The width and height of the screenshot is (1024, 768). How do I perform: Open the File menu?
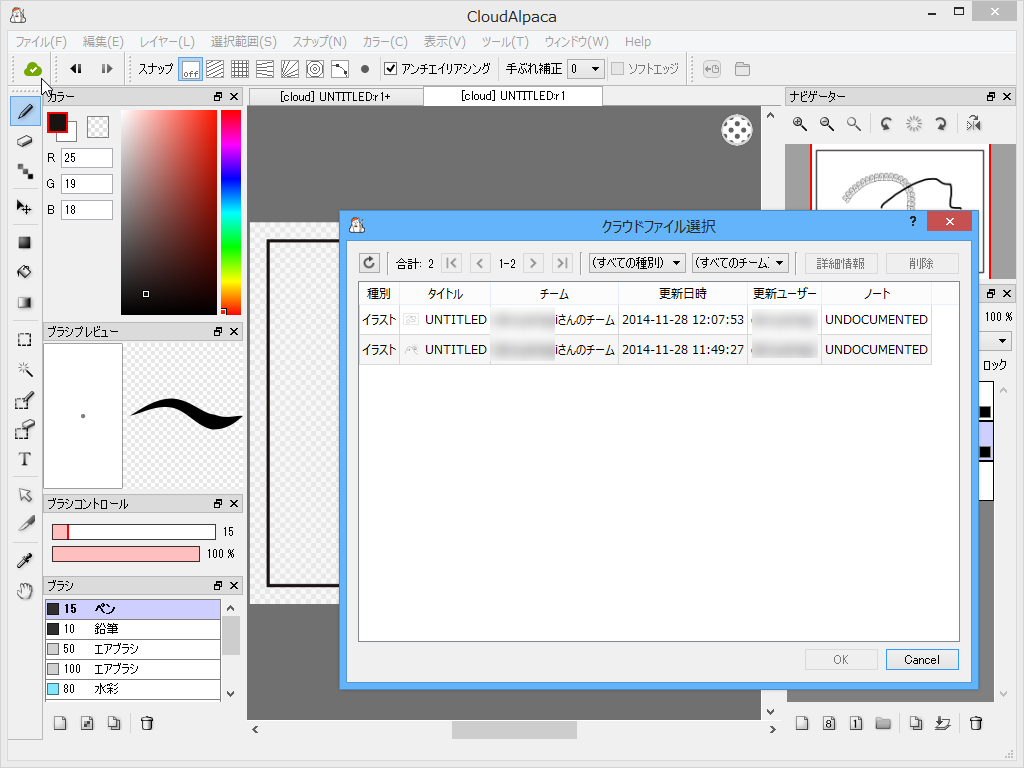(x=40, y=42)
